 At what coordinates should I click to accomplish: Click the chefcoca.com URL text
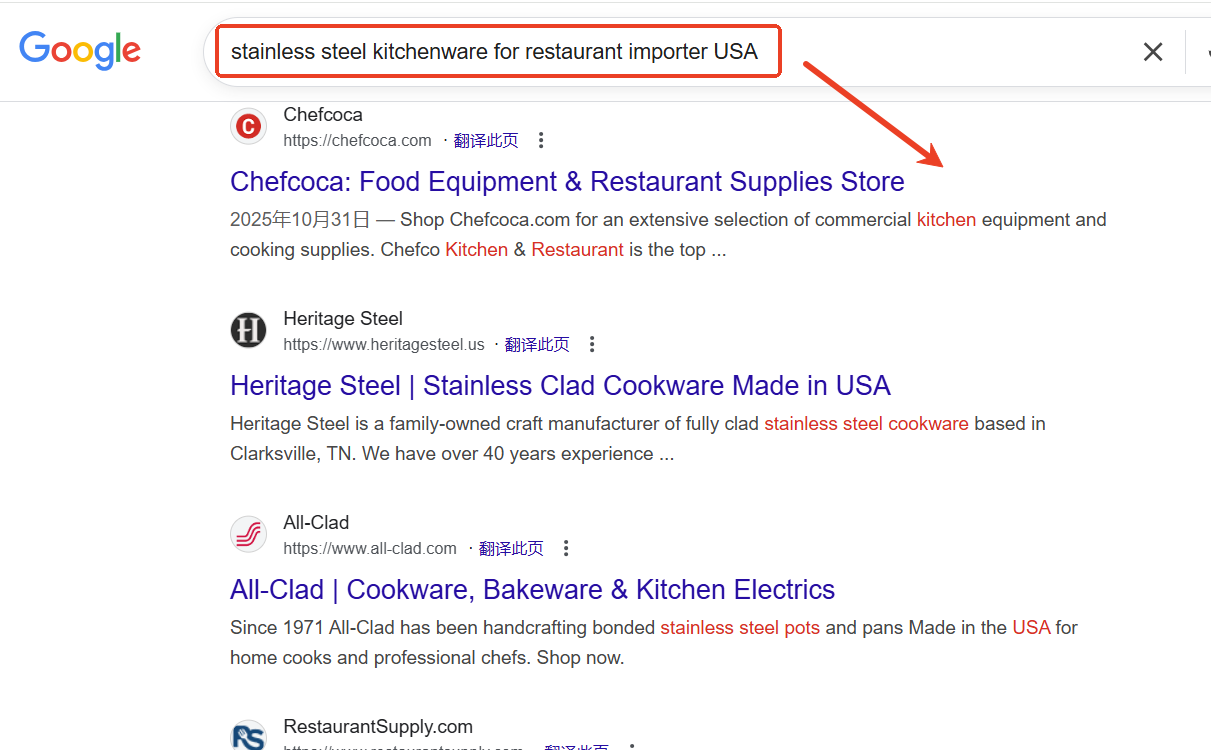tap(357, 141)
